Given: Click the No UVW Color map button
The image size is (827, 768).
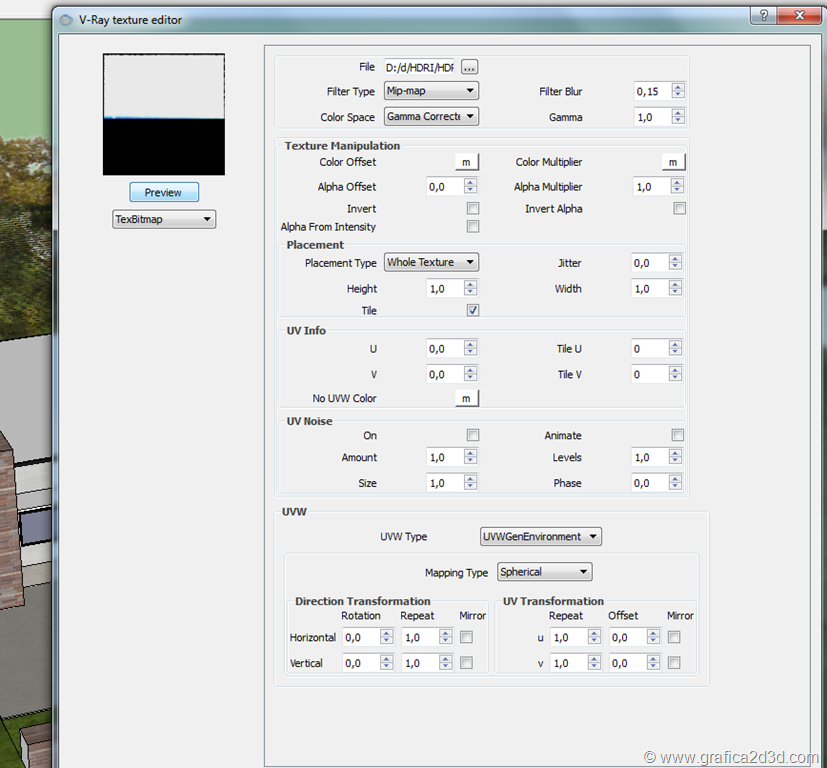Looking at the screenshot, I should coord(466,399).
